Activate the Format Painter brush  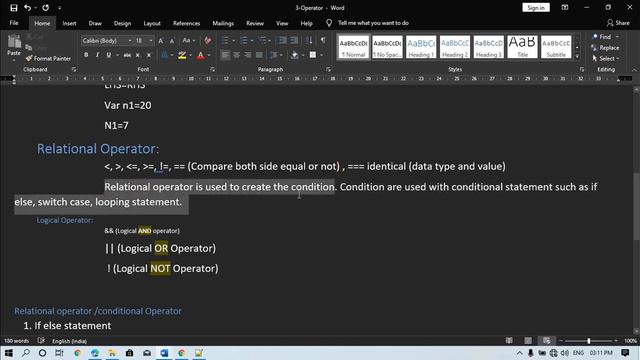[48, 58]
